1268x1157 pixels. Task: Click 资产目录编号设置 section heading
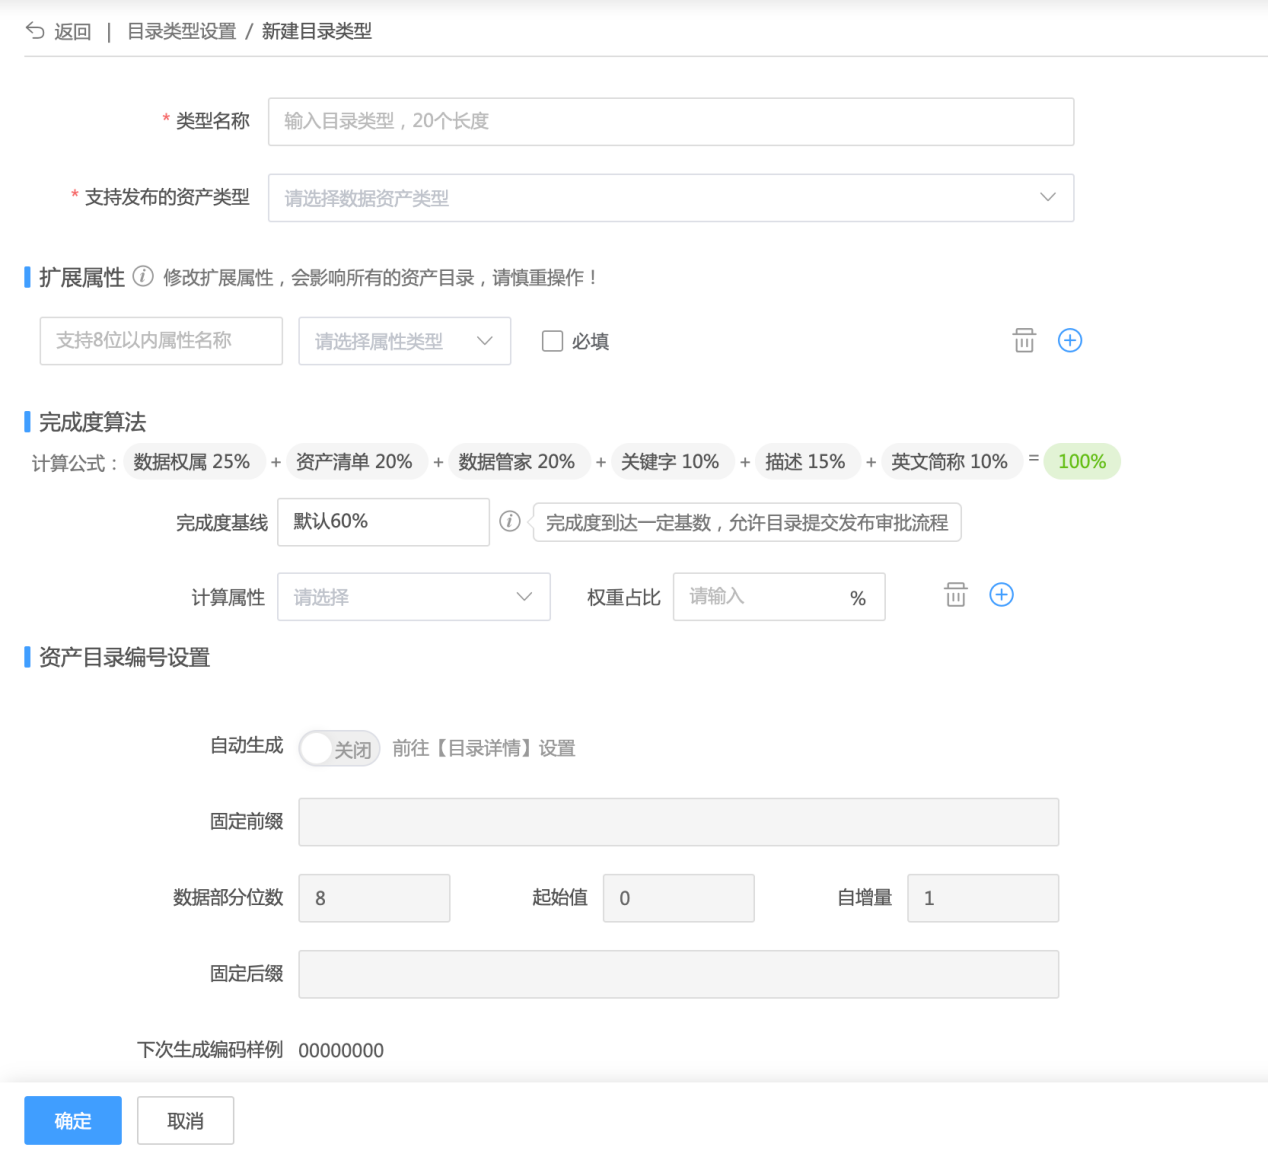tap(124, 657)
